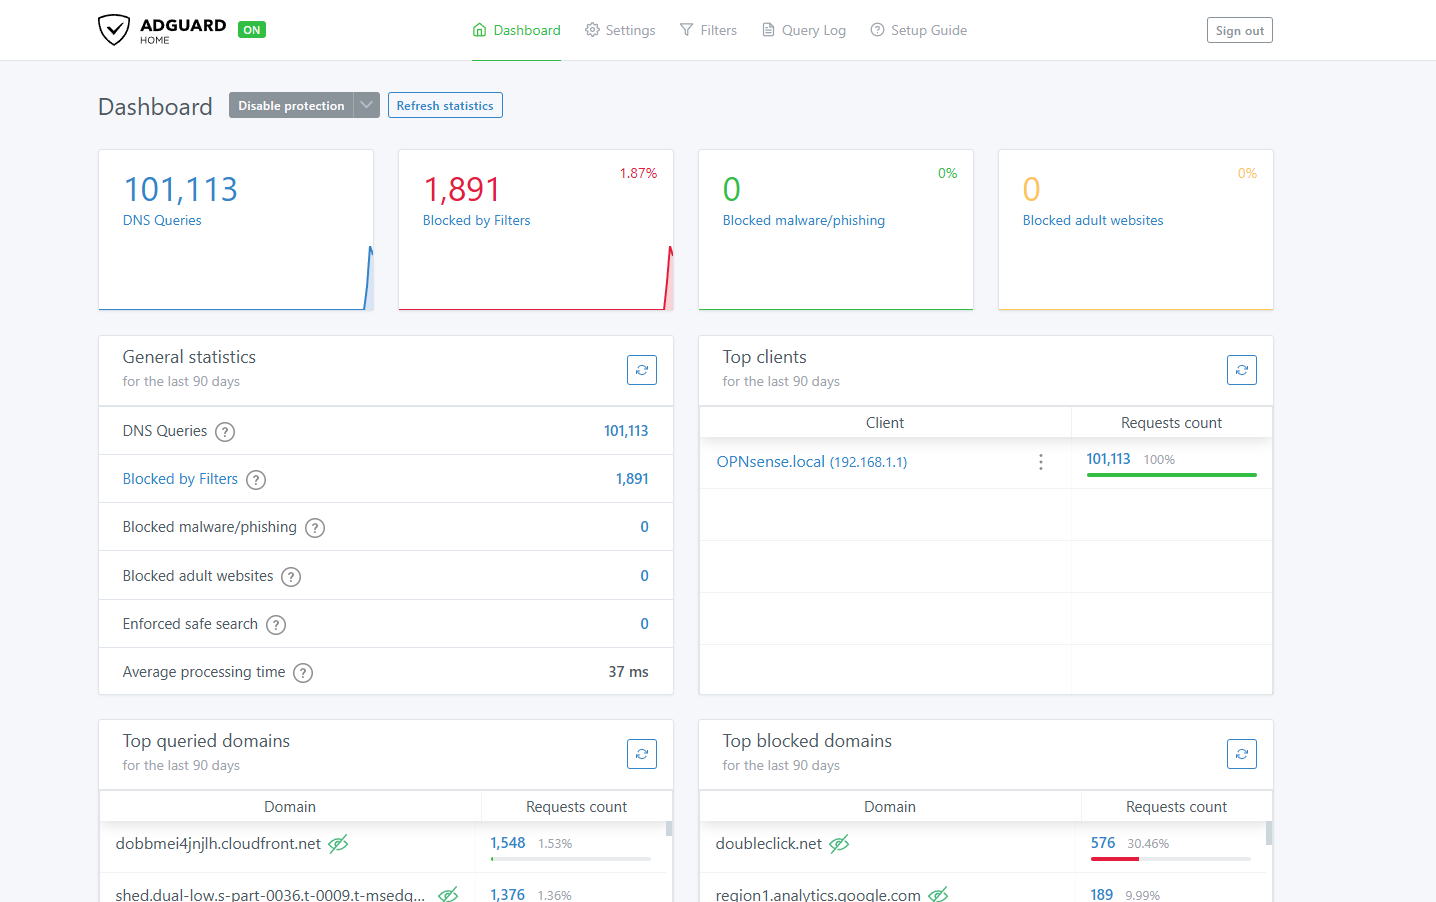The height and width of the screenshot is (902, 1436).
Task: Click the Client column header in Top clients
Action: 885,423
